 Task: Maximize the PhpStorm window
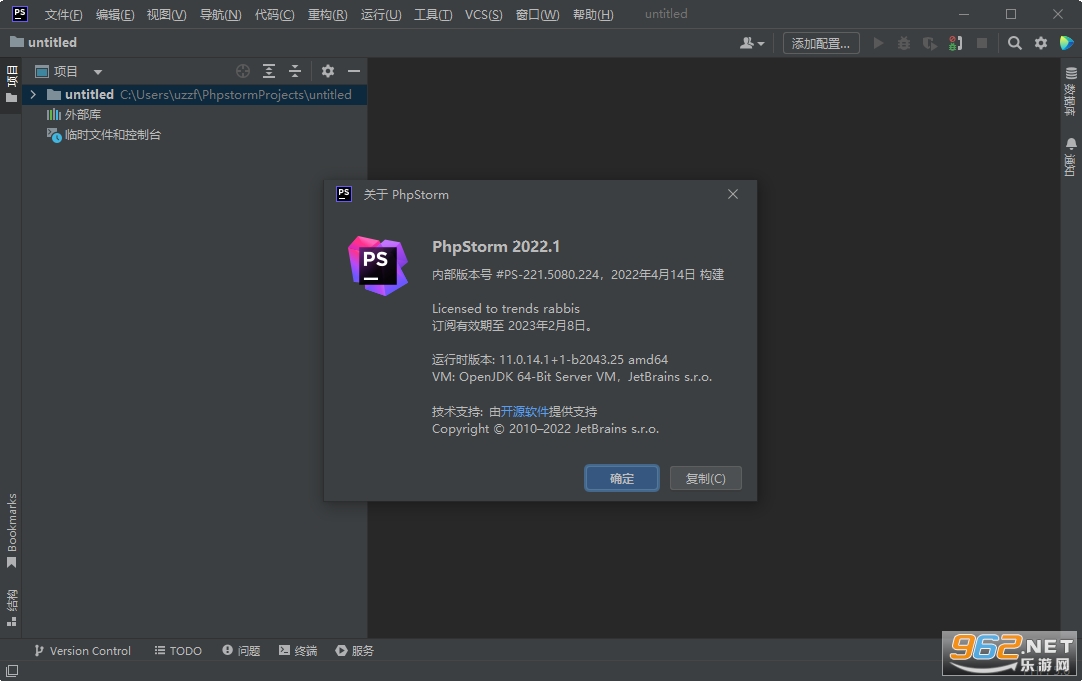click(x=1011, y=14)
